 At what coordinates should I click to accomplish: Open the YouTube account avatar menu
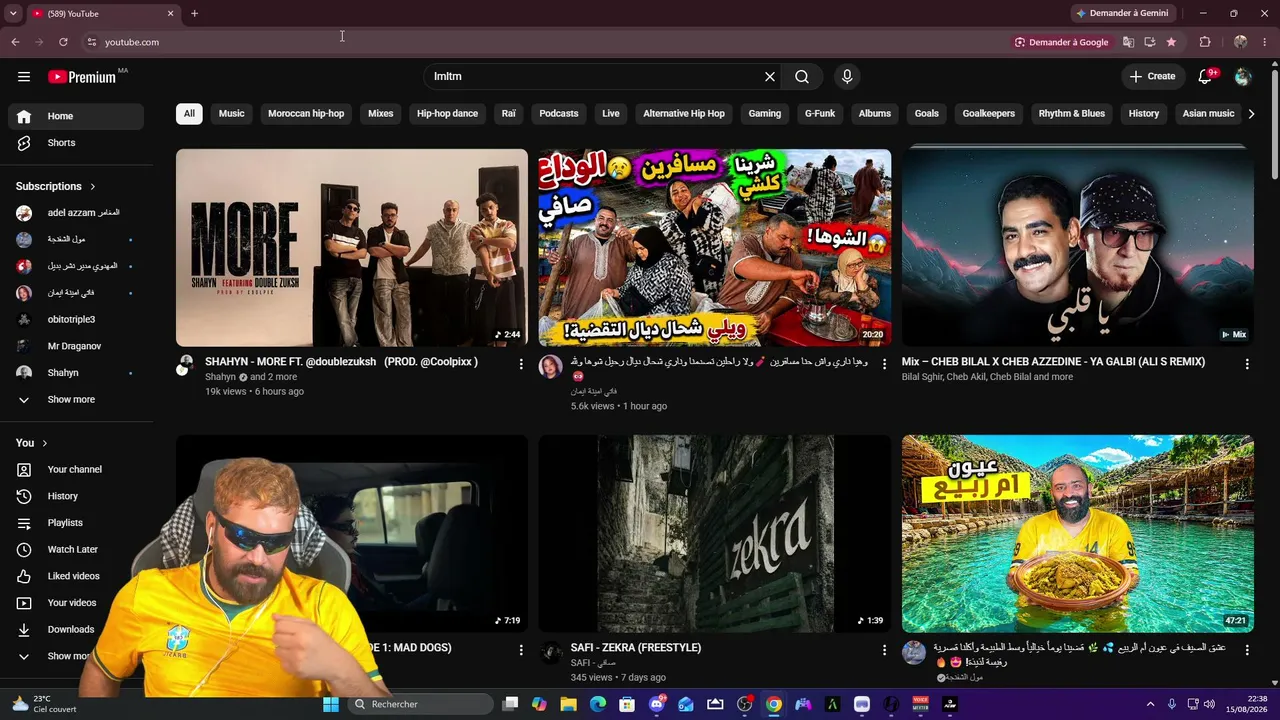click(x=1243, y=77)
